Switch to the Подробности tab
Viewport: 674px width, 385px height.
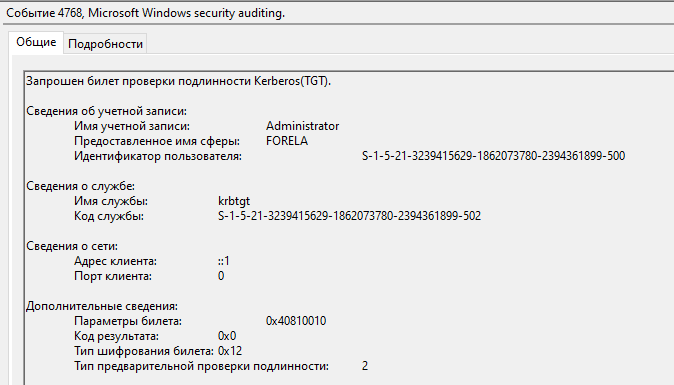pos(105,44)
